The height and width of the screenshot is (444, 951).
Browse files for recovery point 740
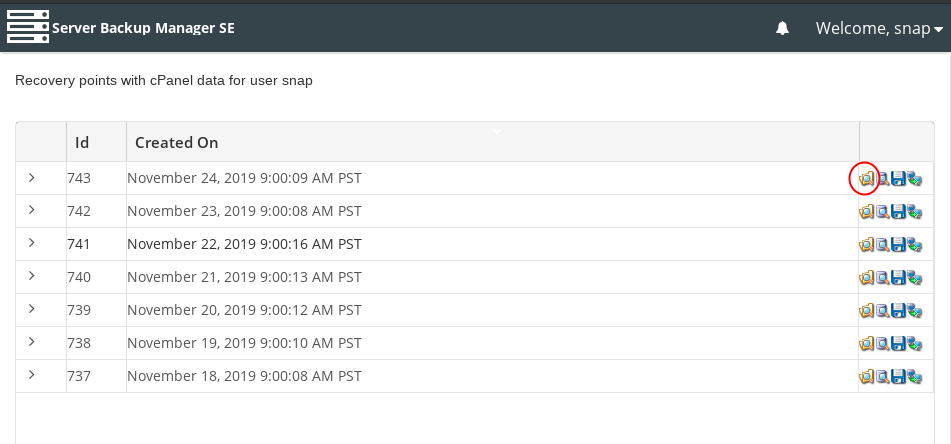click(x=866, y=278)
